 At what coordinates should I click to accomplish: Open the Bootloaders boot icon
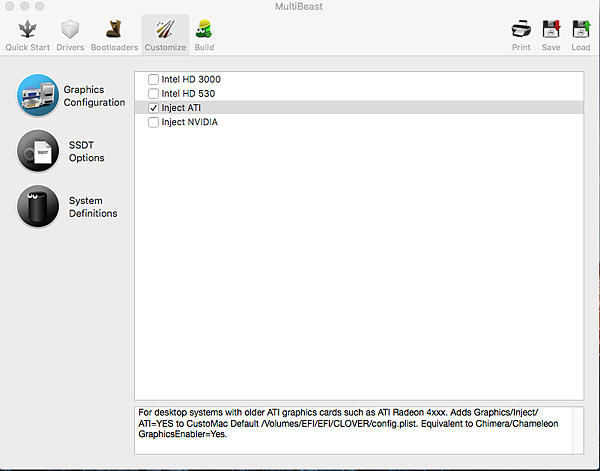pyautogui.click(x=114, y=29)
